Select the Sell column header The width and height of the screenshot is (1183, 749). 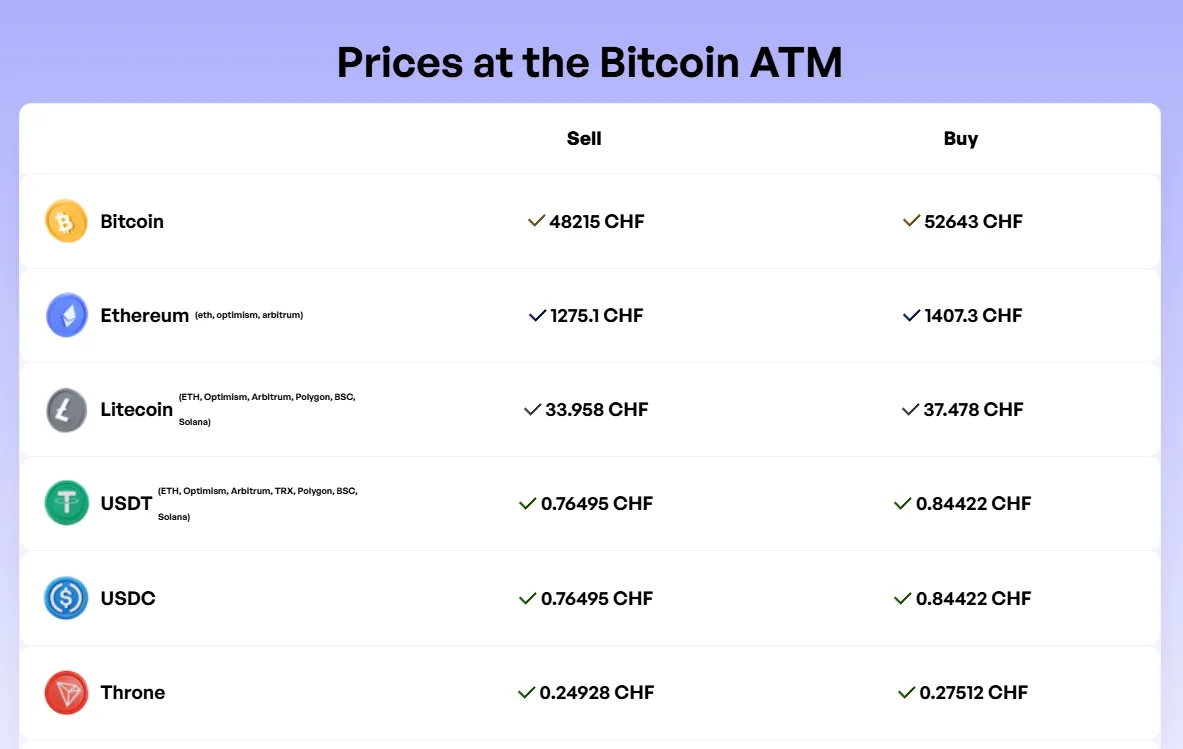click(584, 139)
